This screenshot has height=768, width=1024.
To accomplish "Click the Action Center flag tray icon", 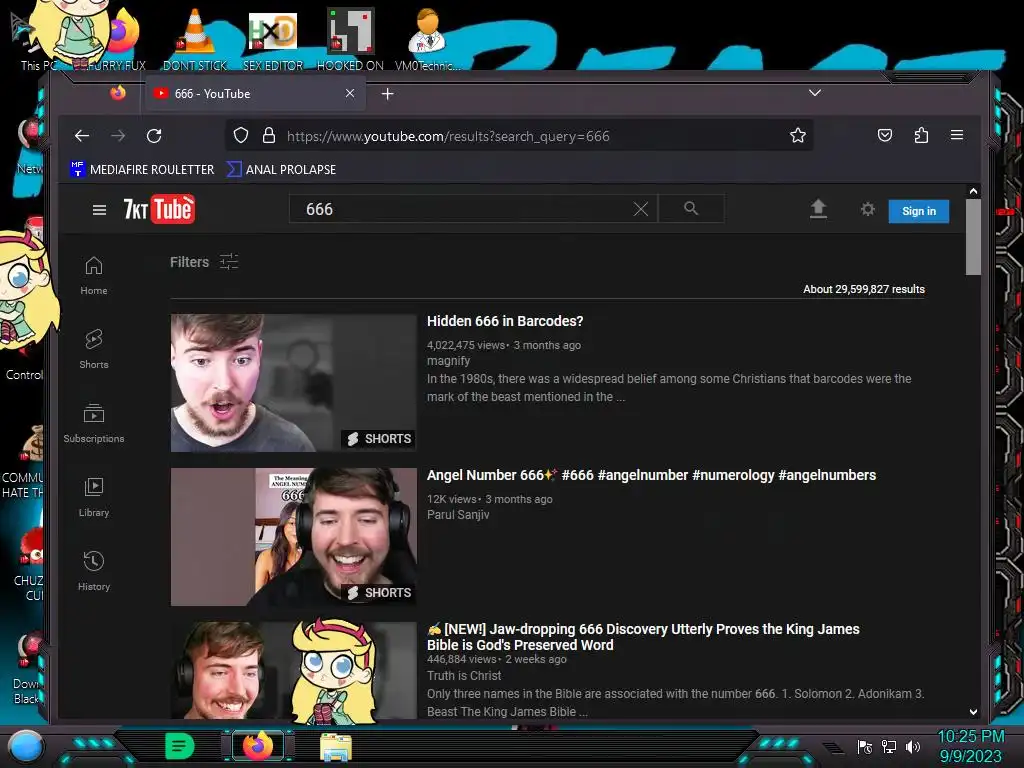I will pyautogui.click(x=865, y=746).
